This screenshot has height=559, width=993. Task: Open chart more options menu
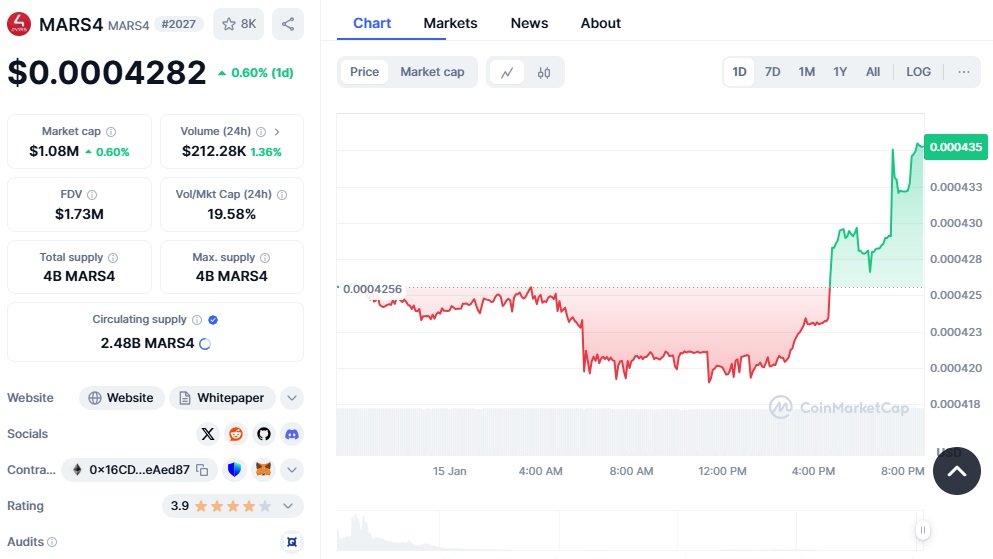coord(963,72)
